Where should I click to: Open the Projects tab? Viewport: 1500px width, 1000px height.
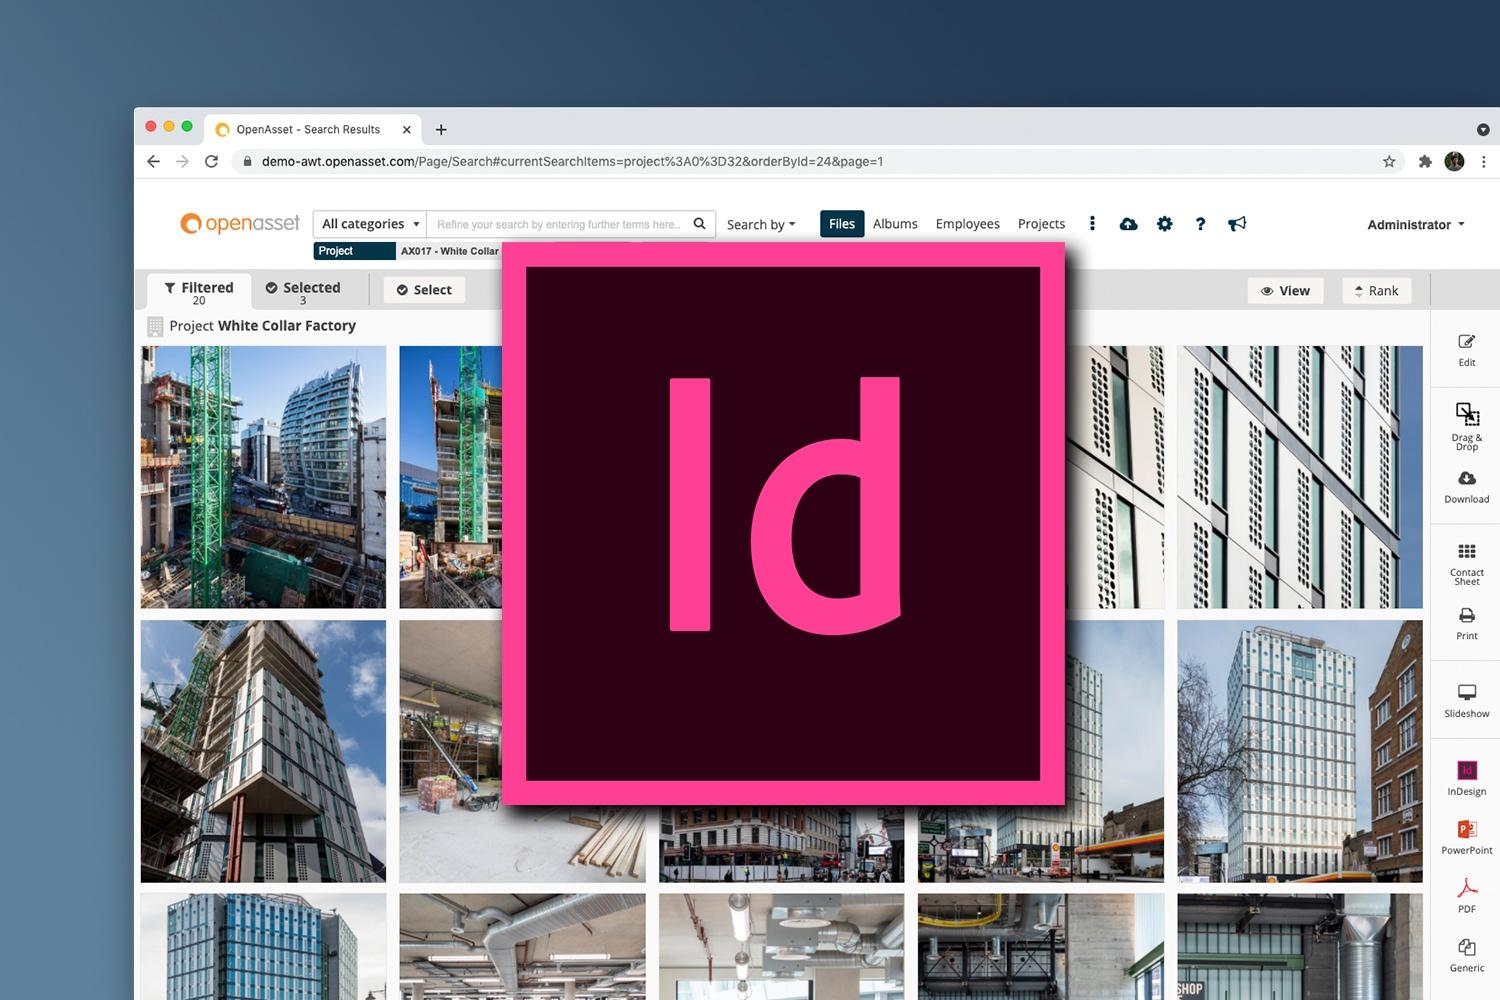(x=1041, y=224)
